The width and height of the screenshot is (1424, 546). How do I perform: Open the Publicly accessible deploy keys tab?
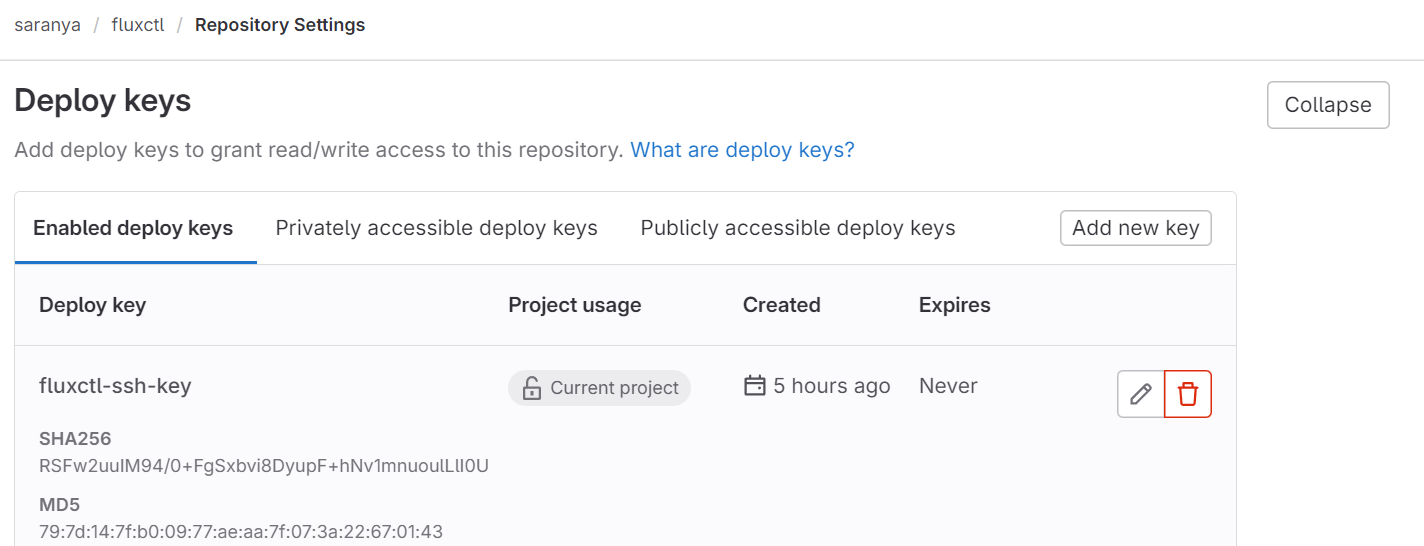point(798,228)
